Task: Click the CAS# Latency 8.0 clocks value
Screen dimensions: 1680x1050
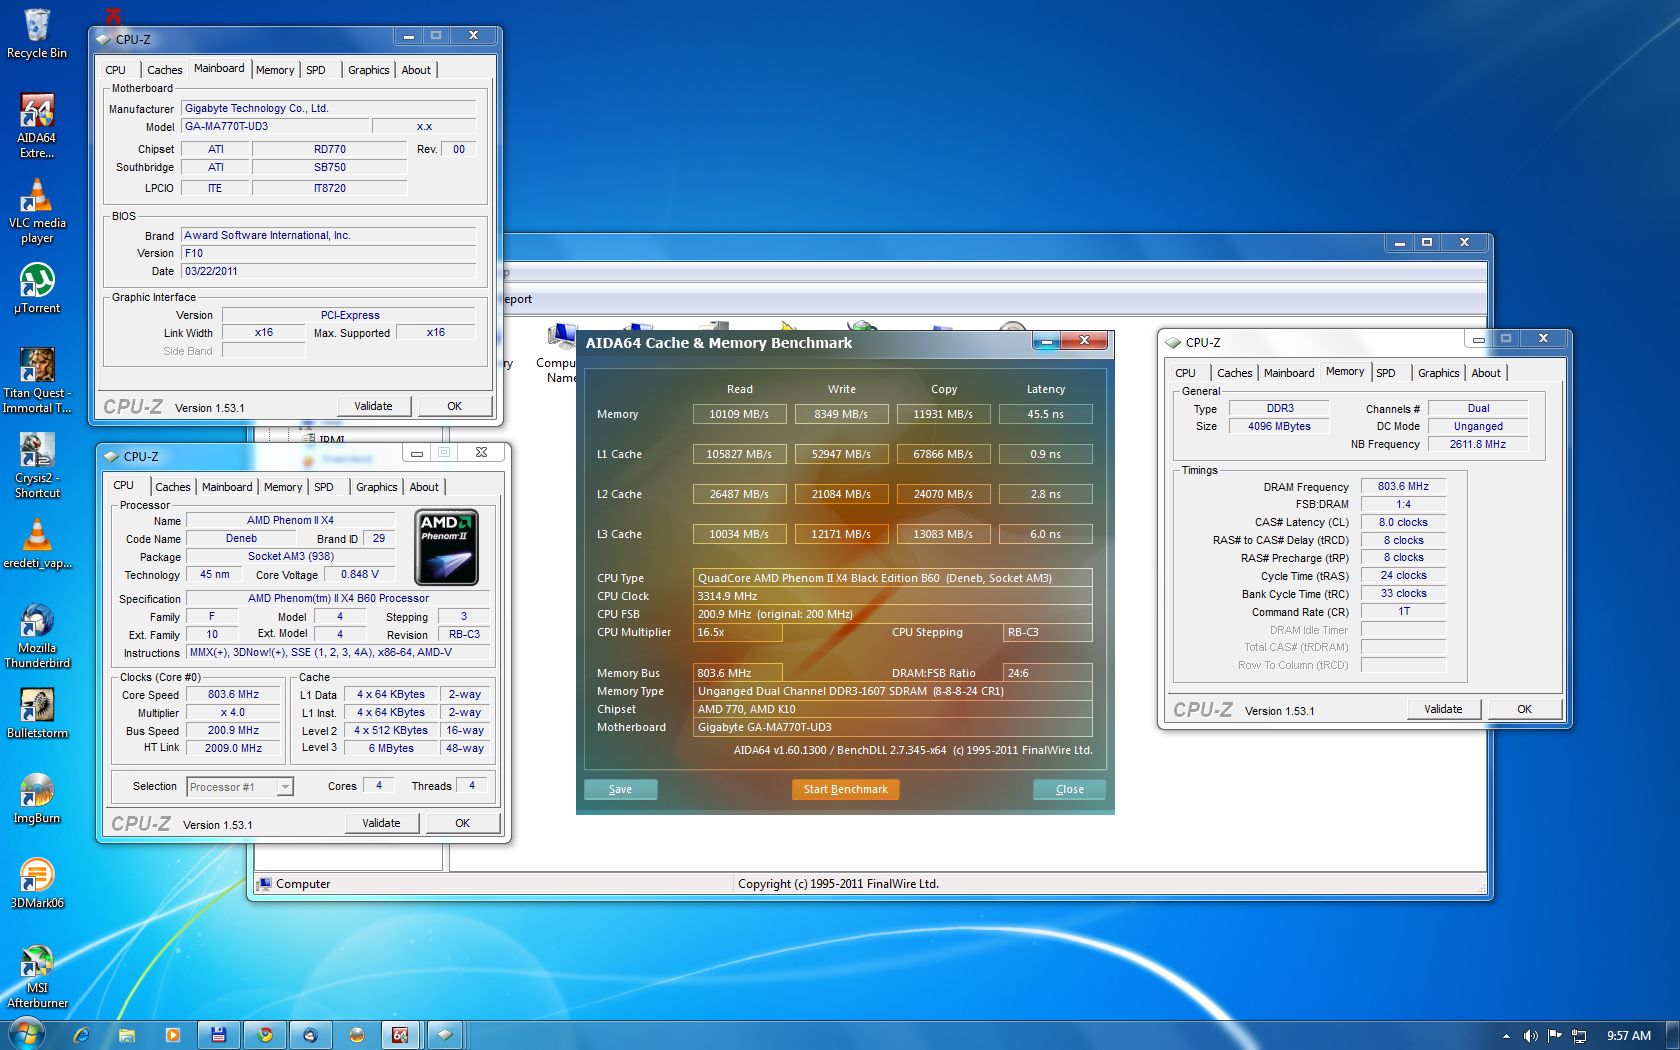Action: click(x=1403, y=522)
